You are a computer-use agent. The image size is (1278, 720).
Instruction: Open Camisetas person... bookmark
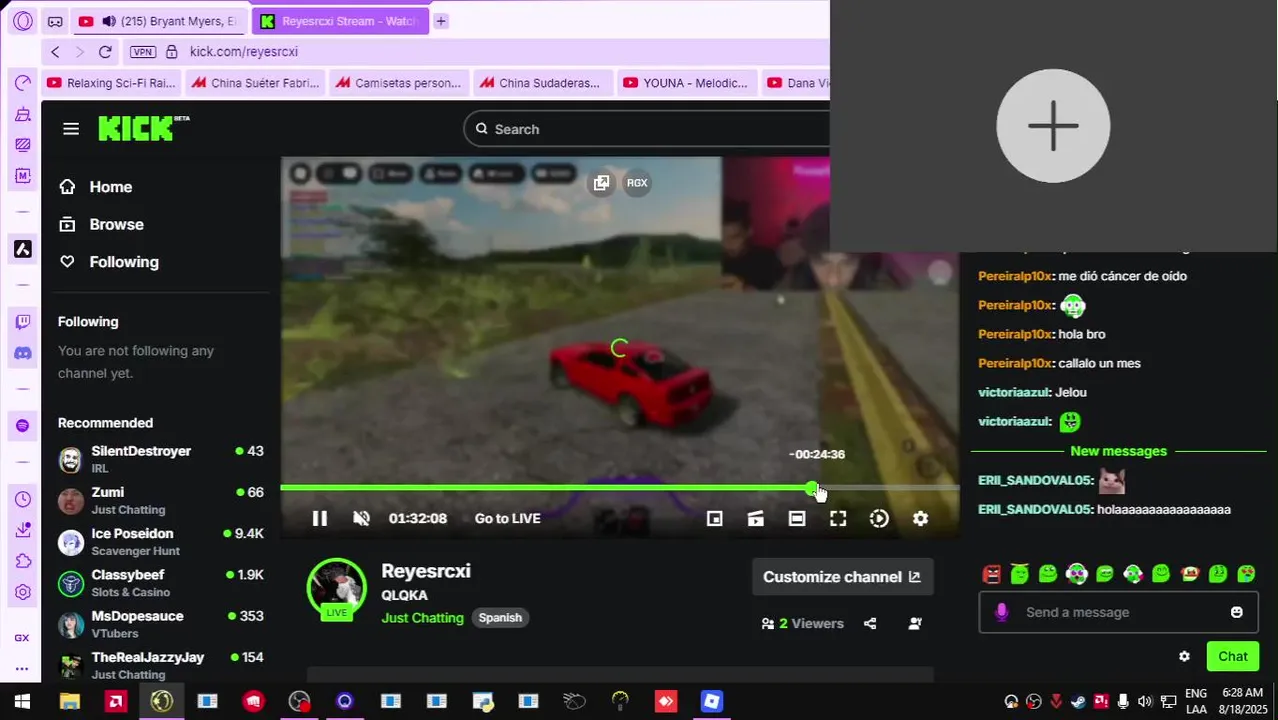pyautogui.click(x=399, y=83)
